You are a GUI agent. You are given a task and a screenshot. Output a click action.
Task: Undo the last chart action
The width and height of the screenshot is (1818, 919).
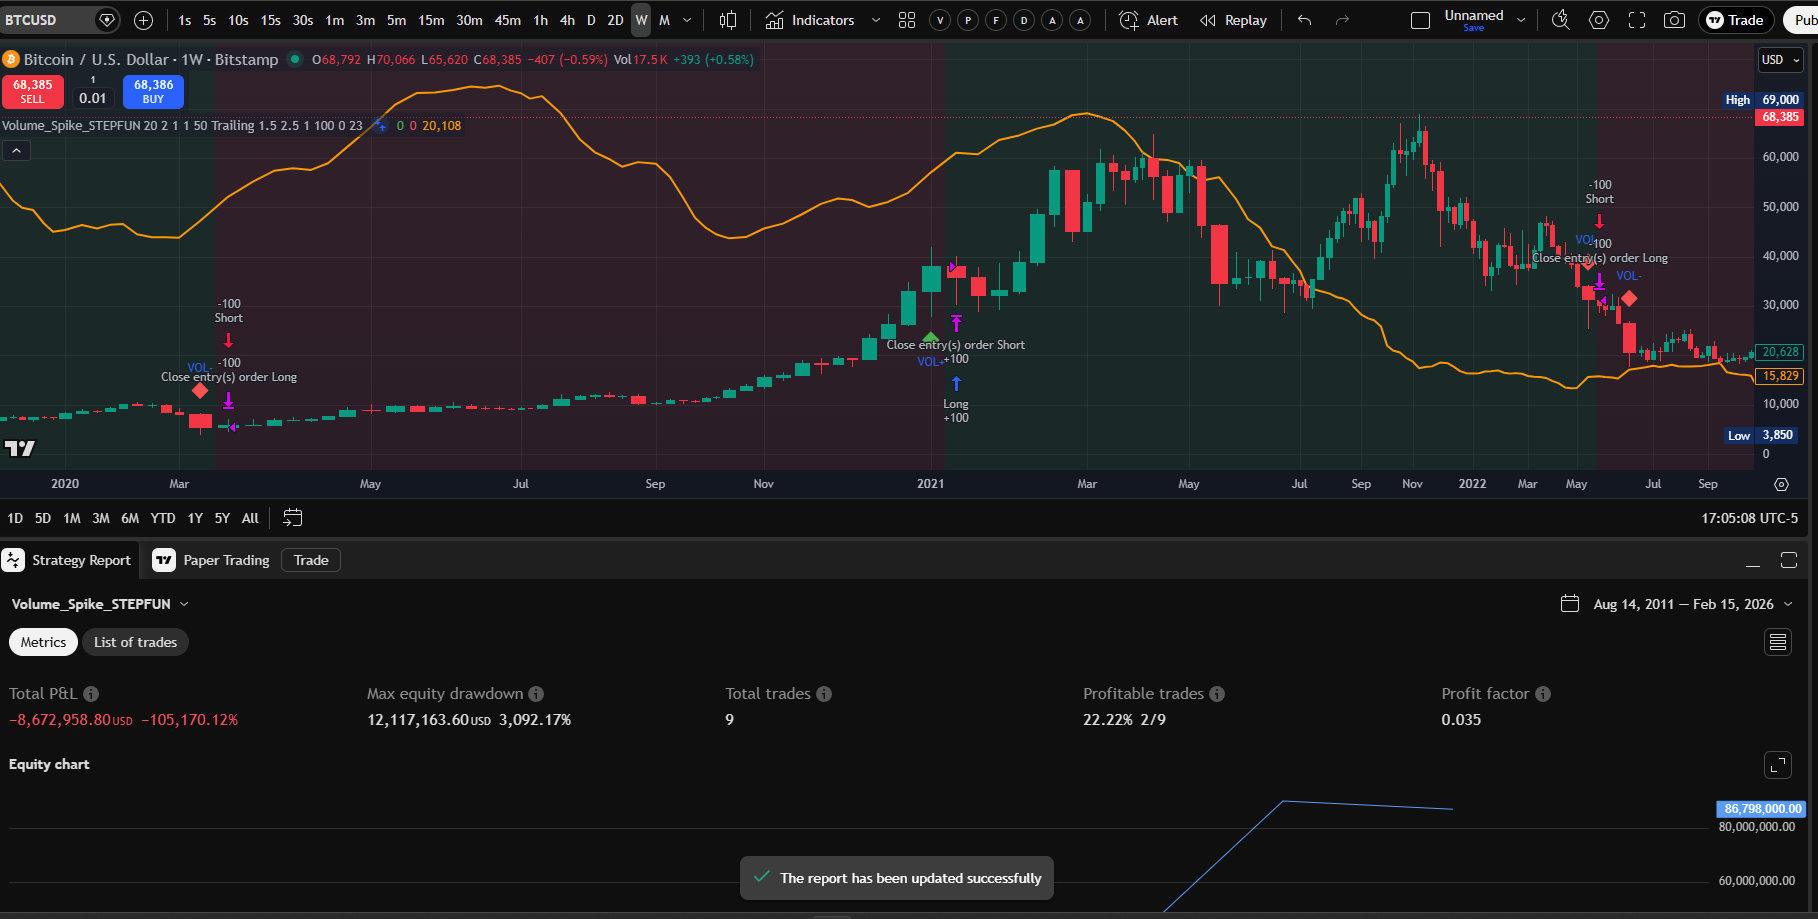pyautogui.click(x=1303, y=19)
